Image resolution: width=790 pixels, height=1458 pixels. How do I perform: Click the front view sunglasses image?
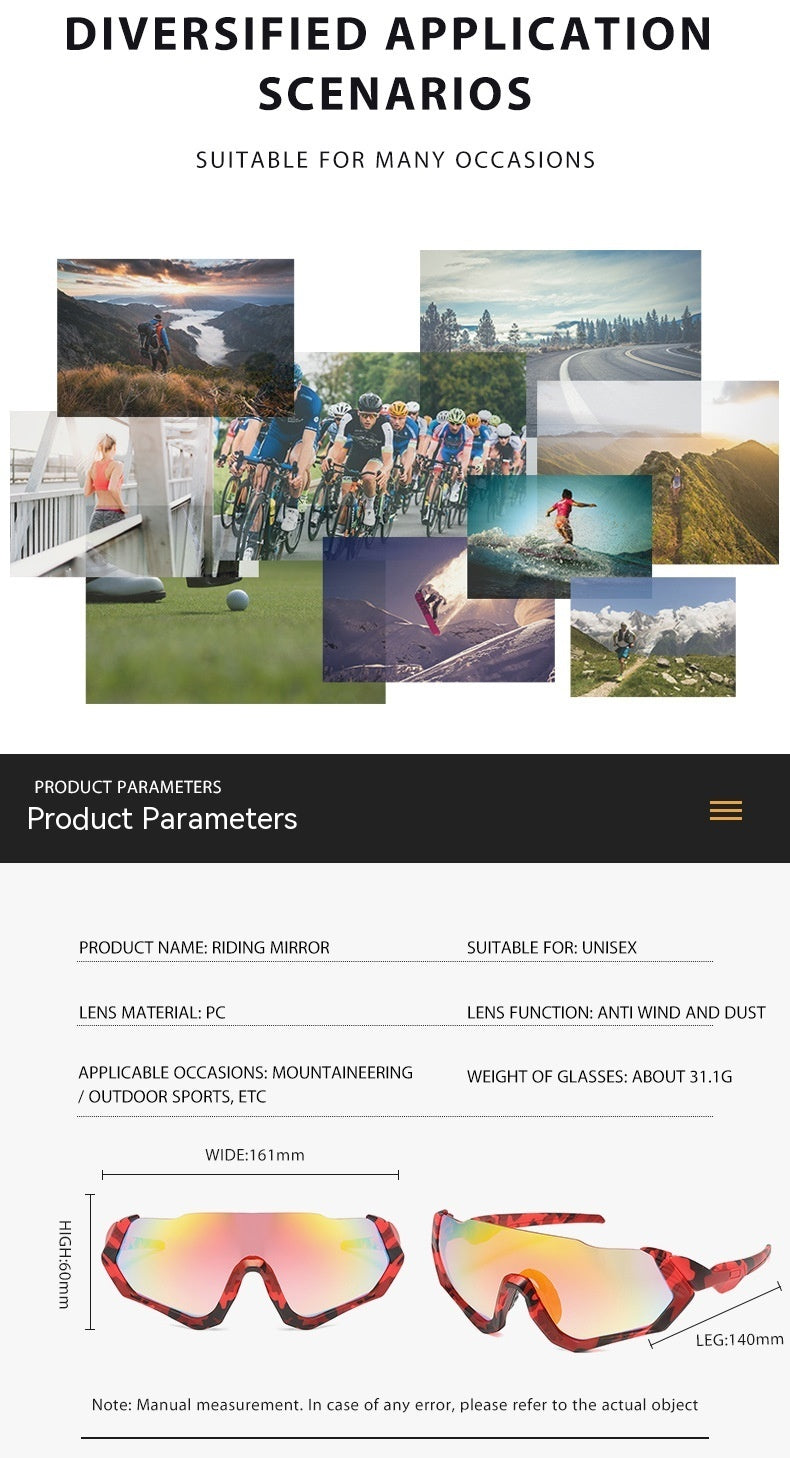252,1268
